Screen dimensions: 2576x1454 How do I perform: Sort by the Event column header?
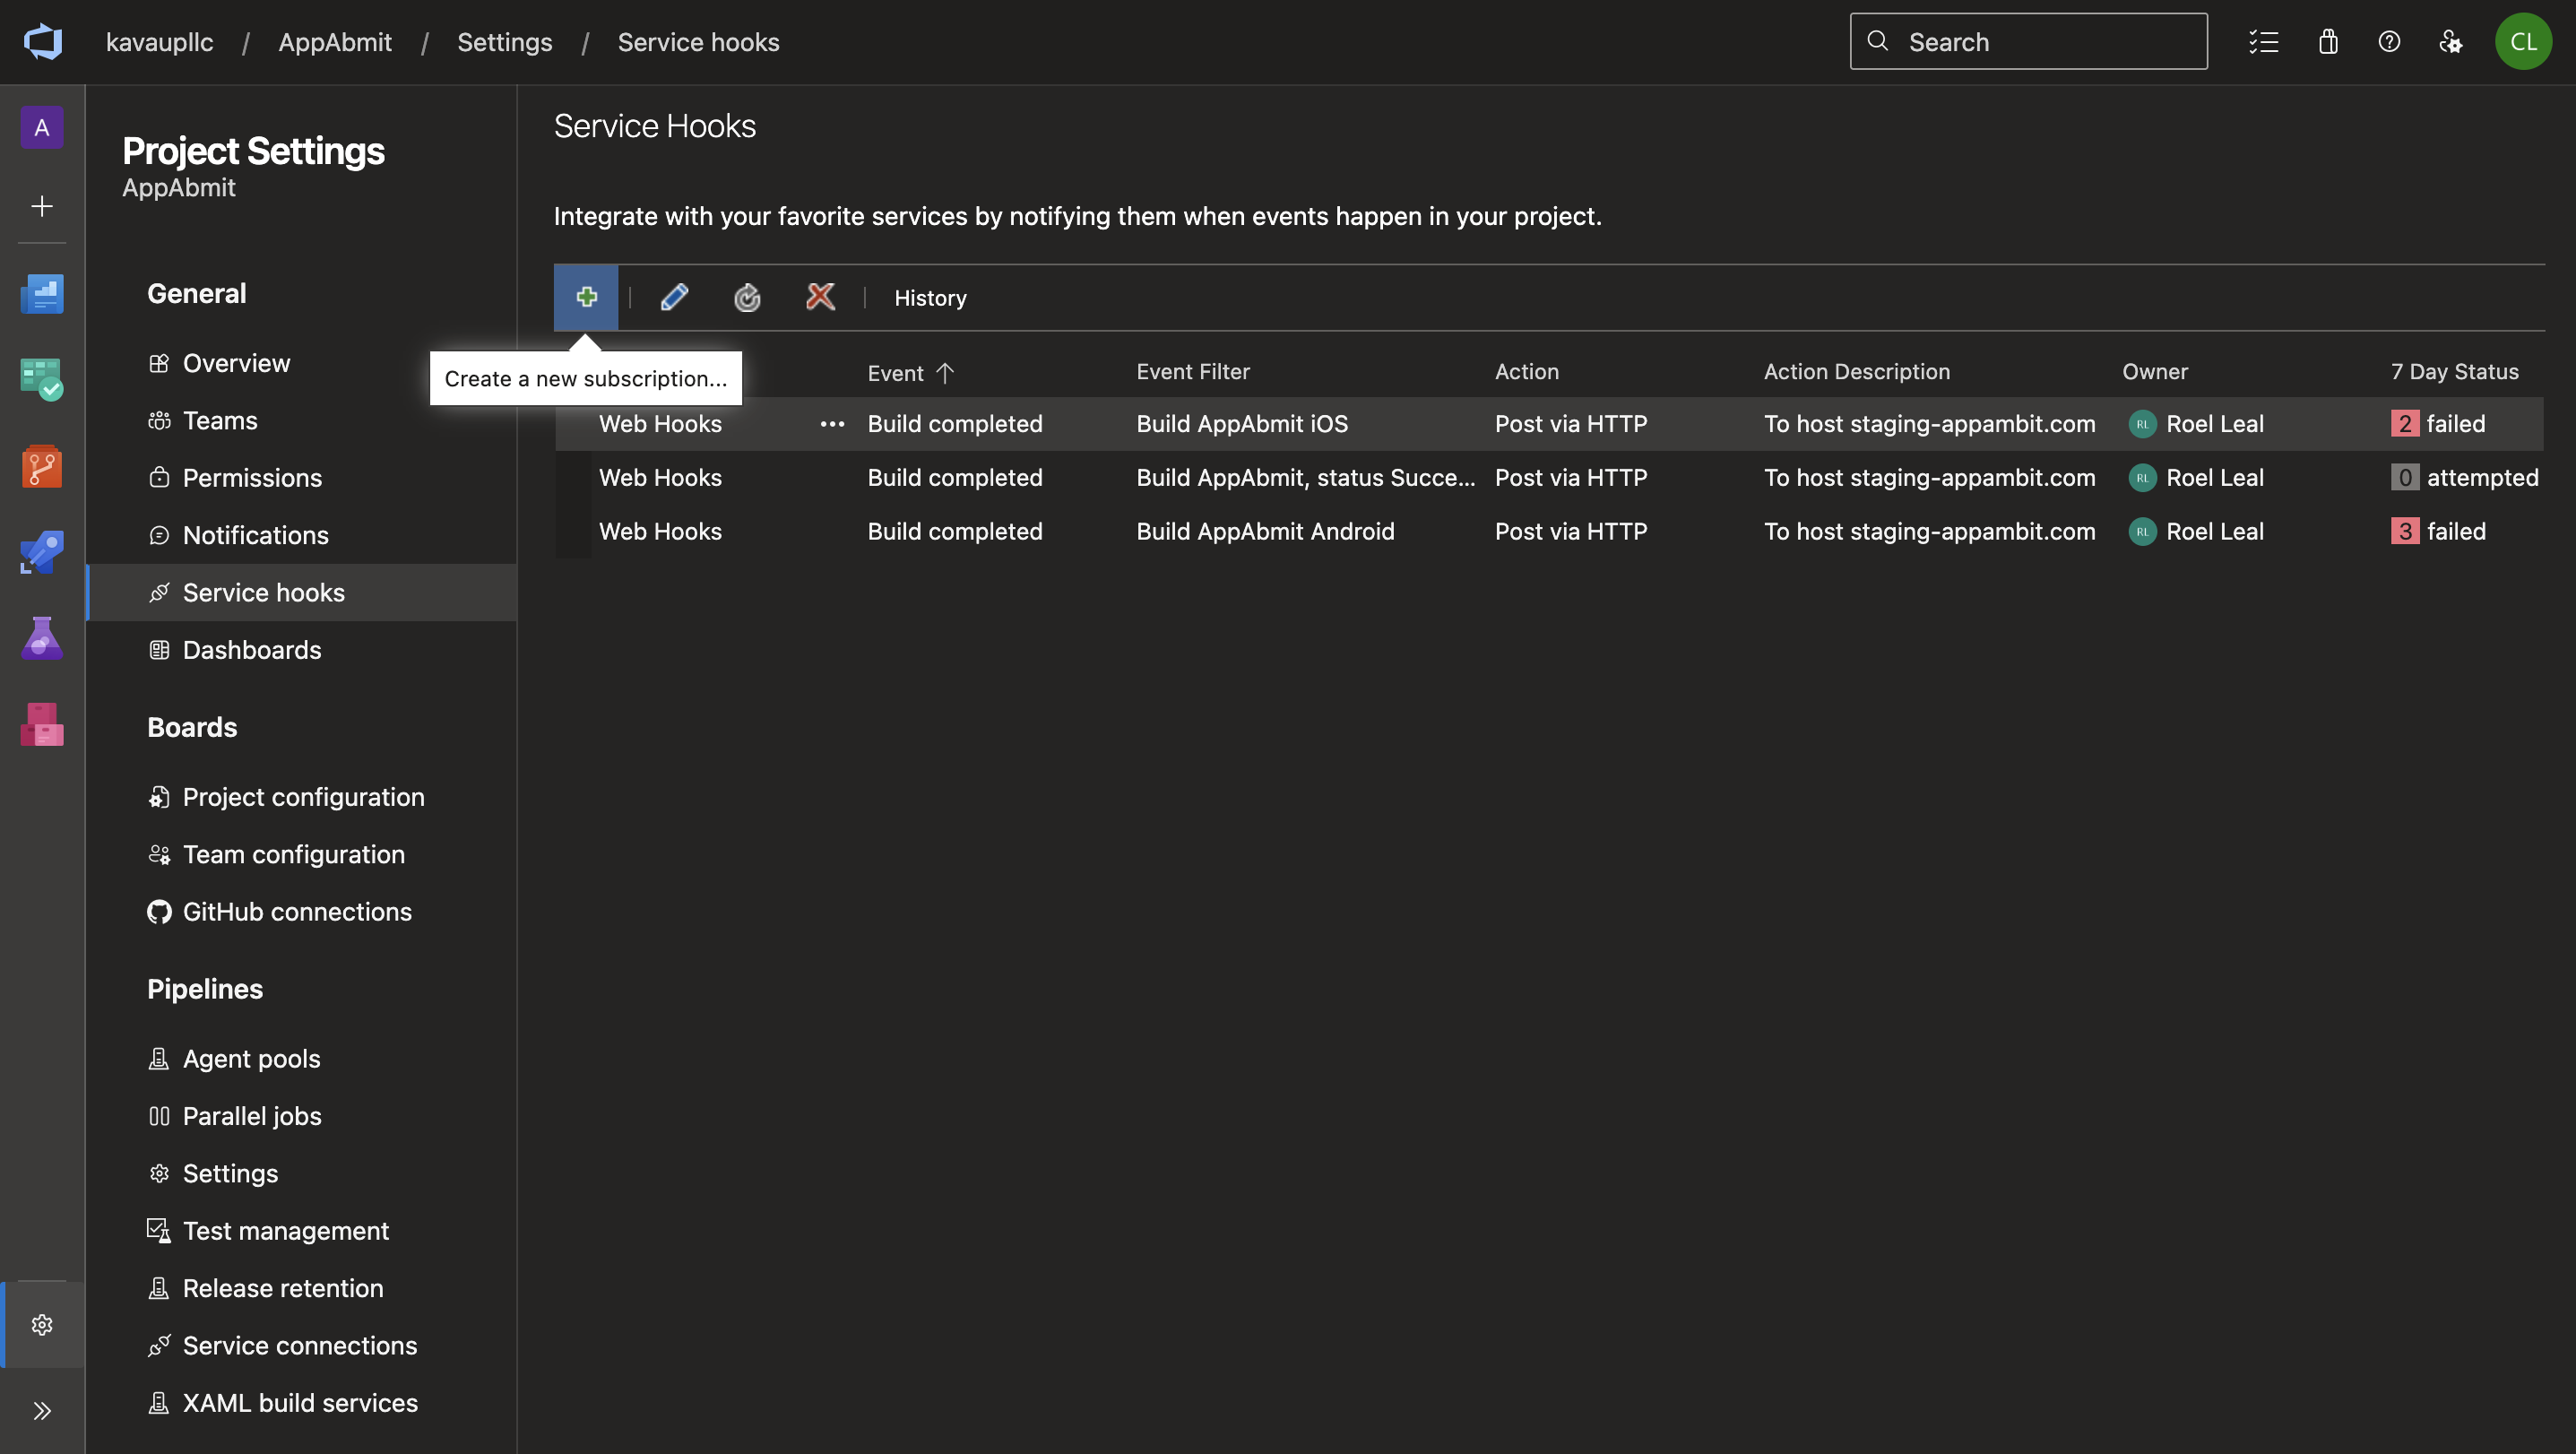click(x=896, y=373)
